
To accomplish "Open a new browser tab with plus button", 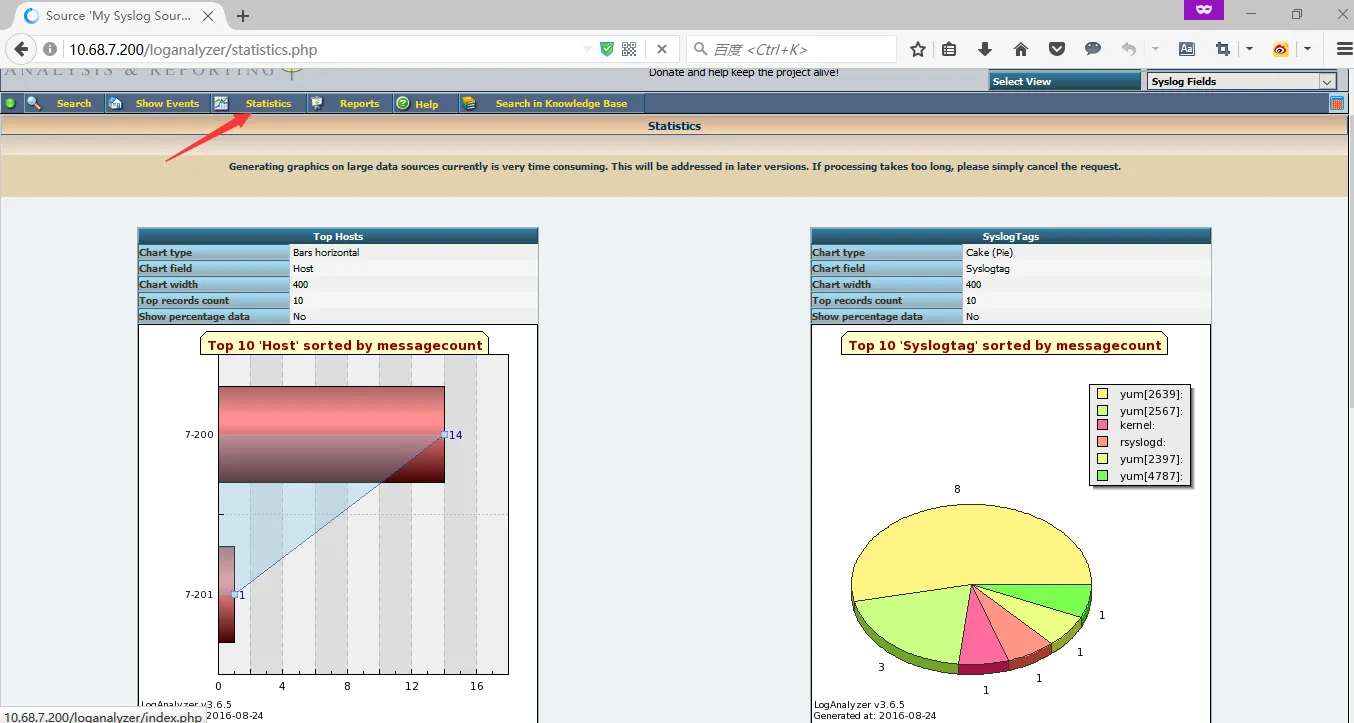I will (x=243, y=16).
